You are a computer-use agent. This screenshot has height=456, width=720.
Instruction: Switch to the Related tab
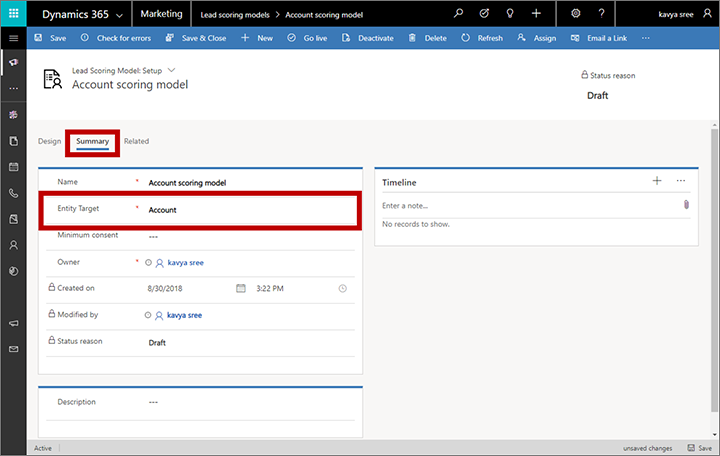click(136, 141)
